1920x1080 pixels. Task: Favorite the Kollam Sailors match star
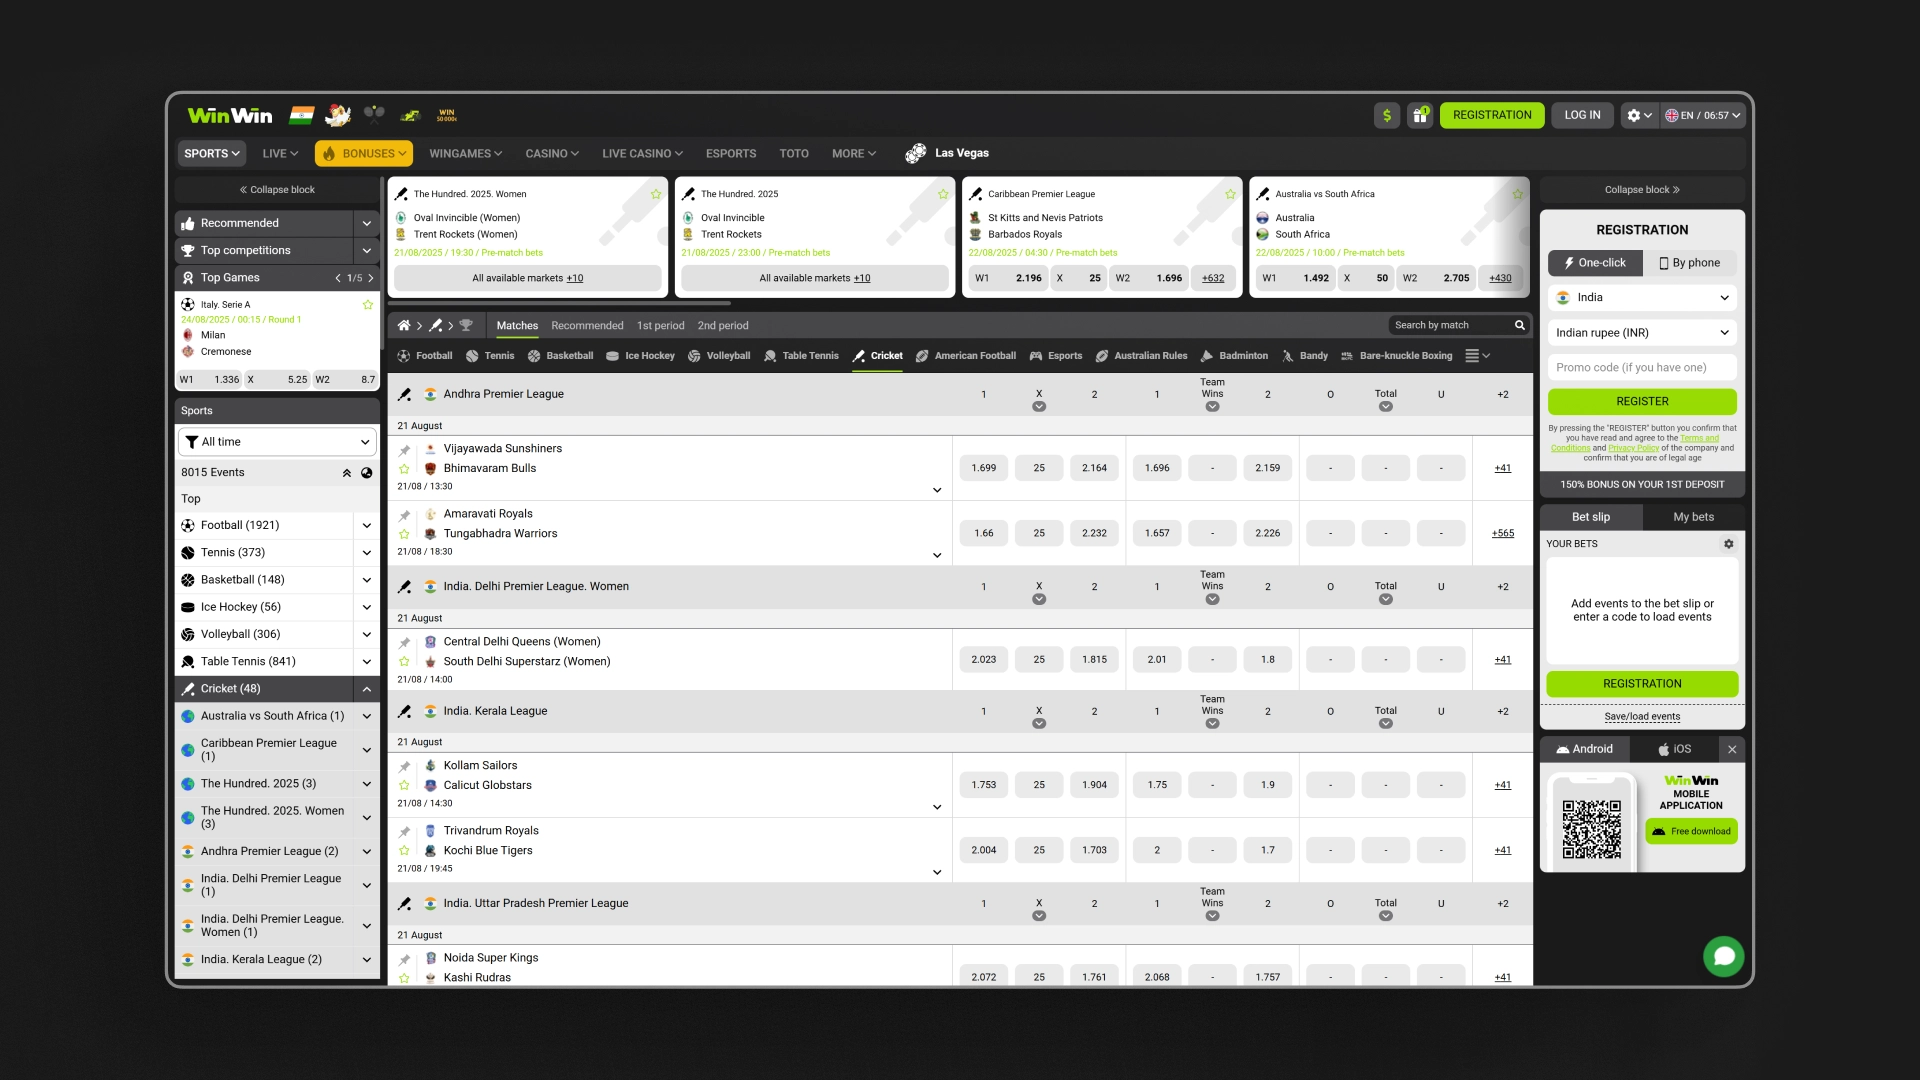coord(405,786)
